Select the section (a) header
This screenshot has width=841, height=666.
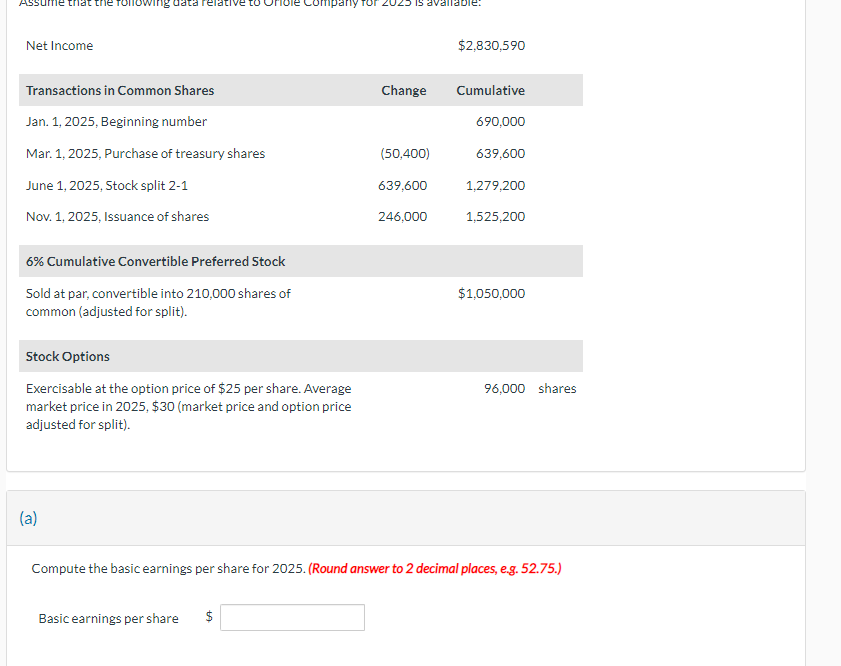29,518
